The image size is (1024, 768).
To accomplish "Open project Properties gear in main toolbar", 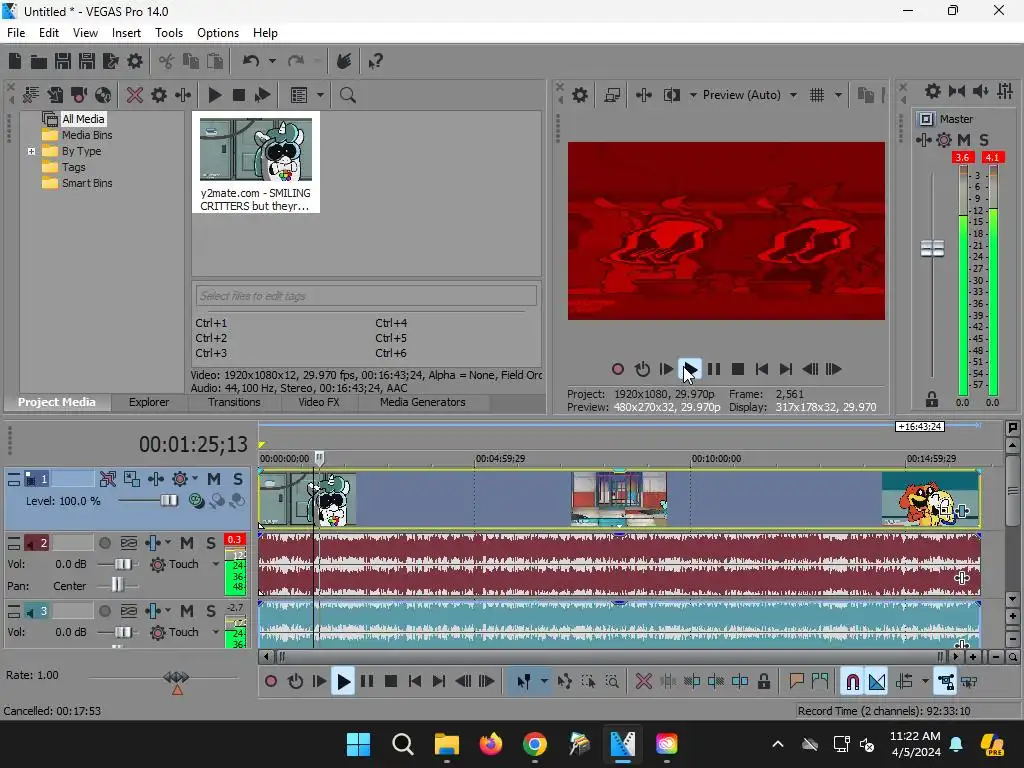I will pos(135,61).
